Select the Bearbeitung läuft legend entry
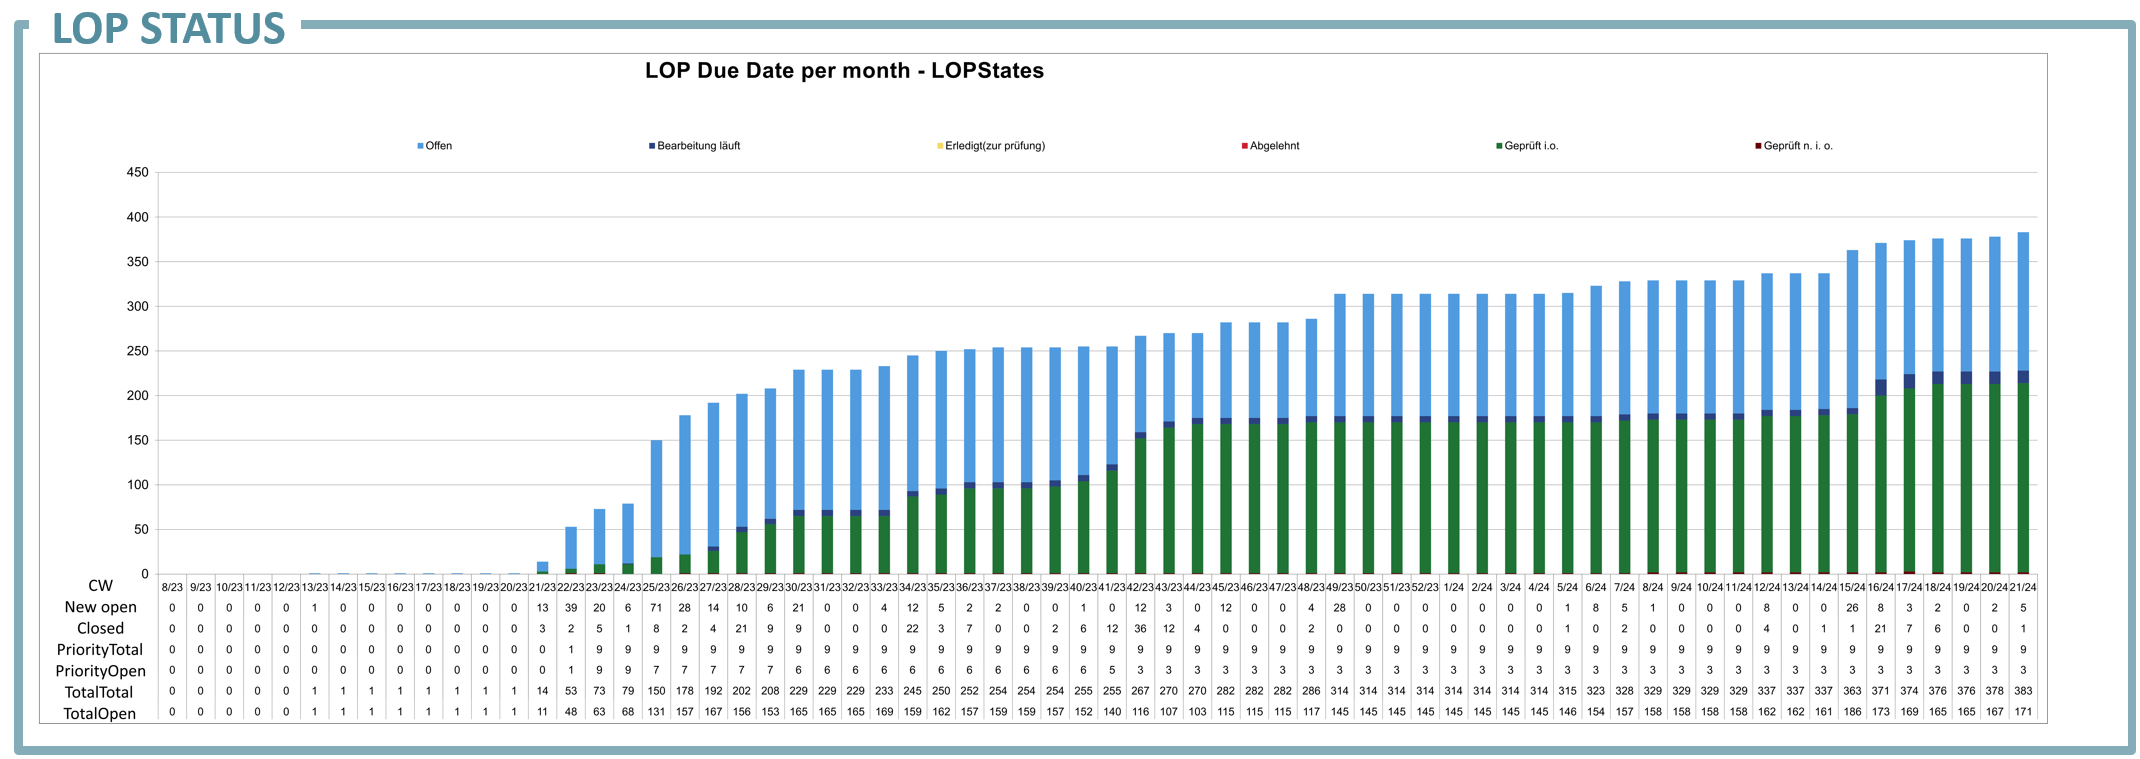 coord(697,146)
